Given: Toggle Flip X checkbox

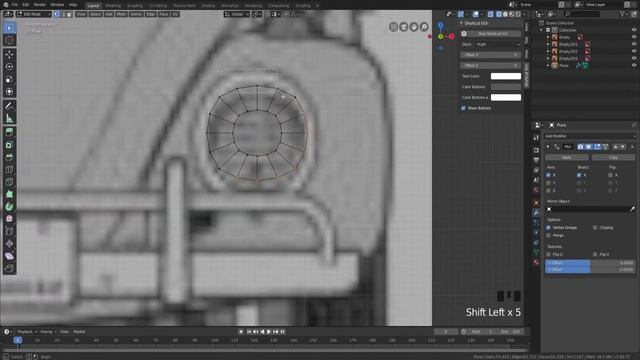Looking at the screenshot, I should coord(610,175).
